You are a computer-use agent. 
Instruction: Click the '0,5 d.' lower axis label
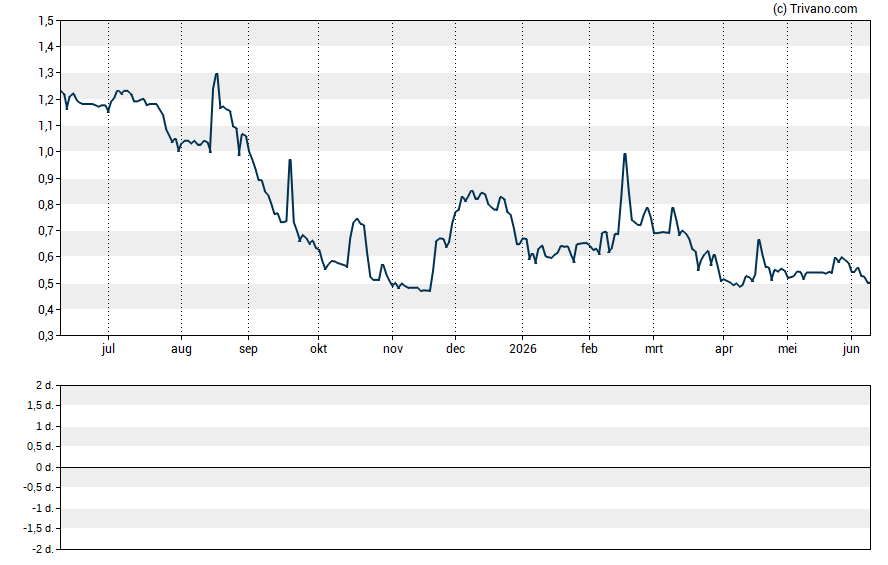coord(40,447)
